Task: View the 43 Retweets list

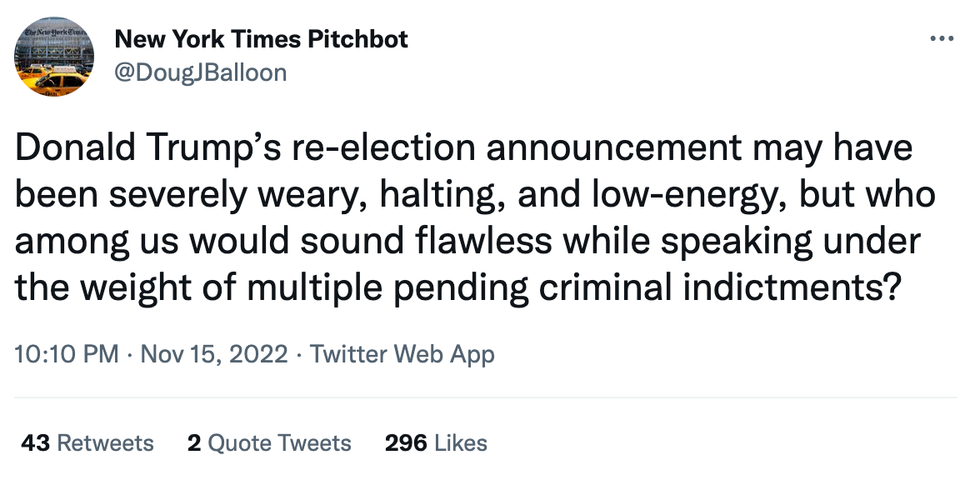Action: tap(88, 442)
